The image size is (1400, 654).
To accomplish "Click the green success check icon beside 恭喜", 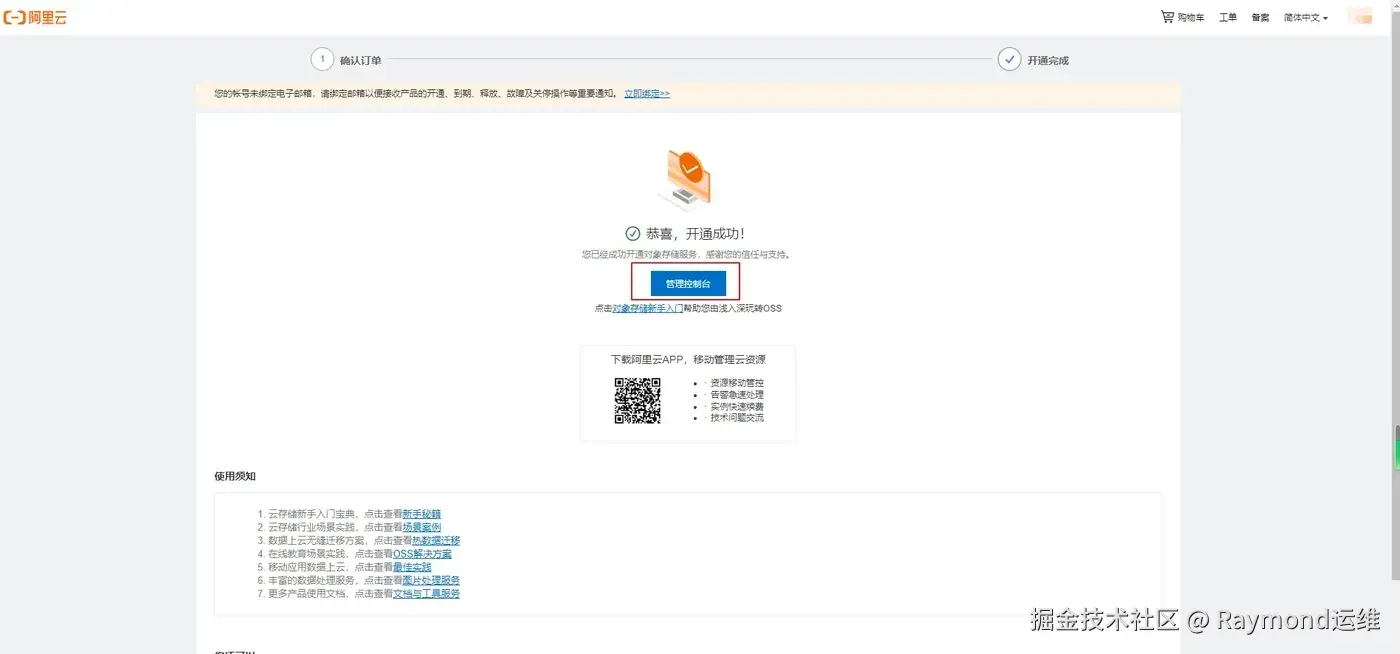I will tap(632, 233).
